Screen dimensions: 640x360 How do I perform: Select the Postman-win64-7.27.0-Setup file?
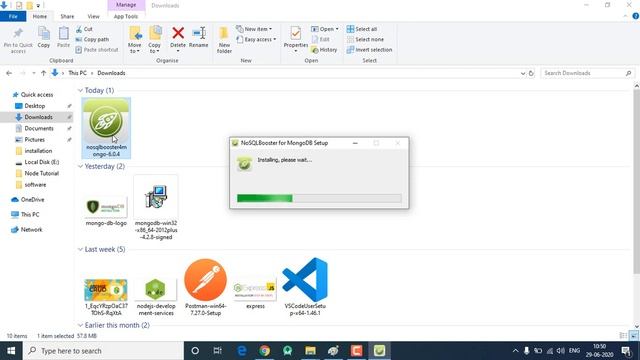[x=205, y=287]
